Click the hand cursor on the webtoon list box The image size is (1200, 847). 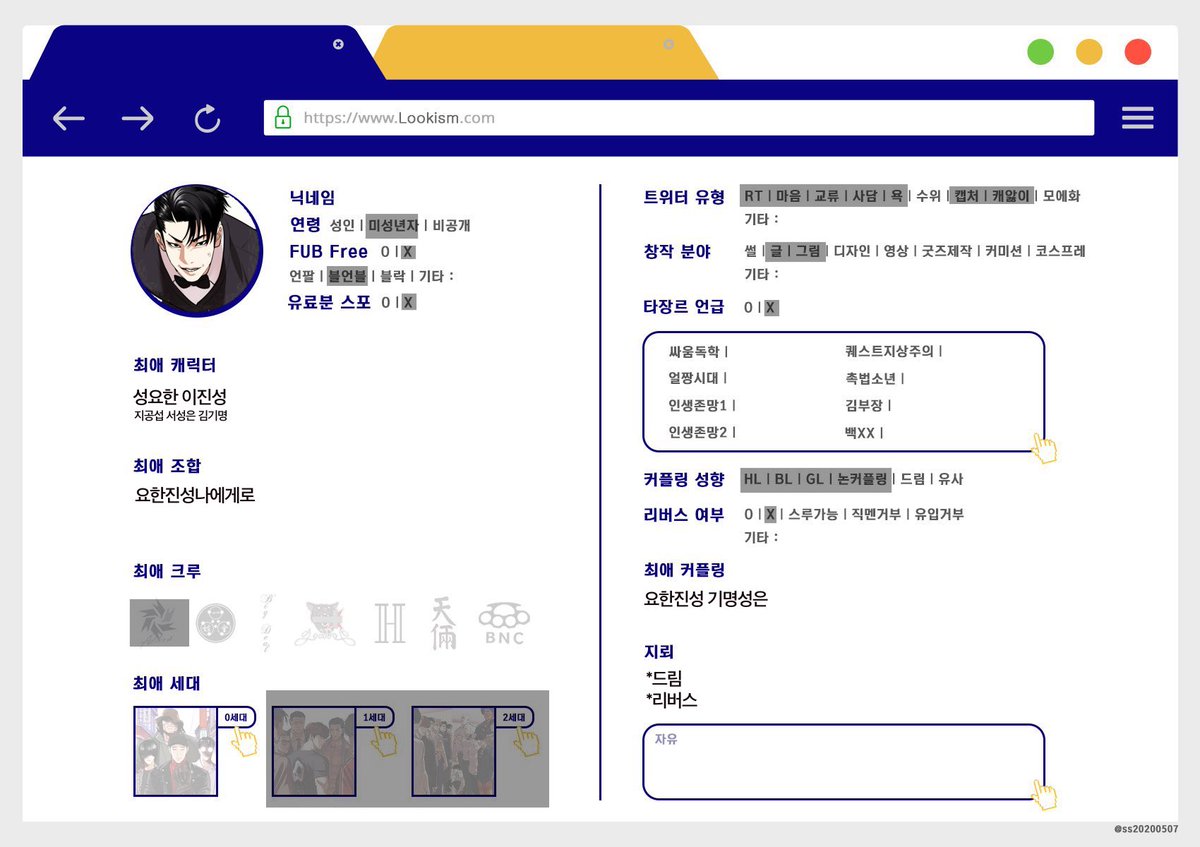(x=1044, y=448)
